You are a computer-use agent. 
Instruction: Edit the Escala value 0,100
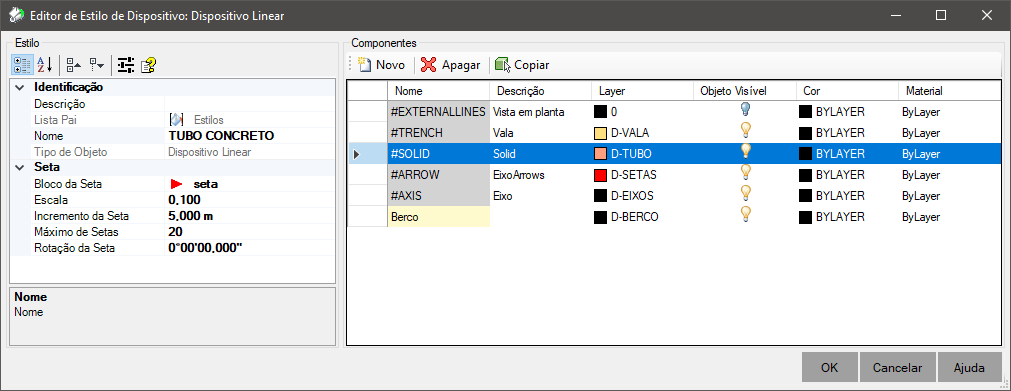[x=250, y=200]
